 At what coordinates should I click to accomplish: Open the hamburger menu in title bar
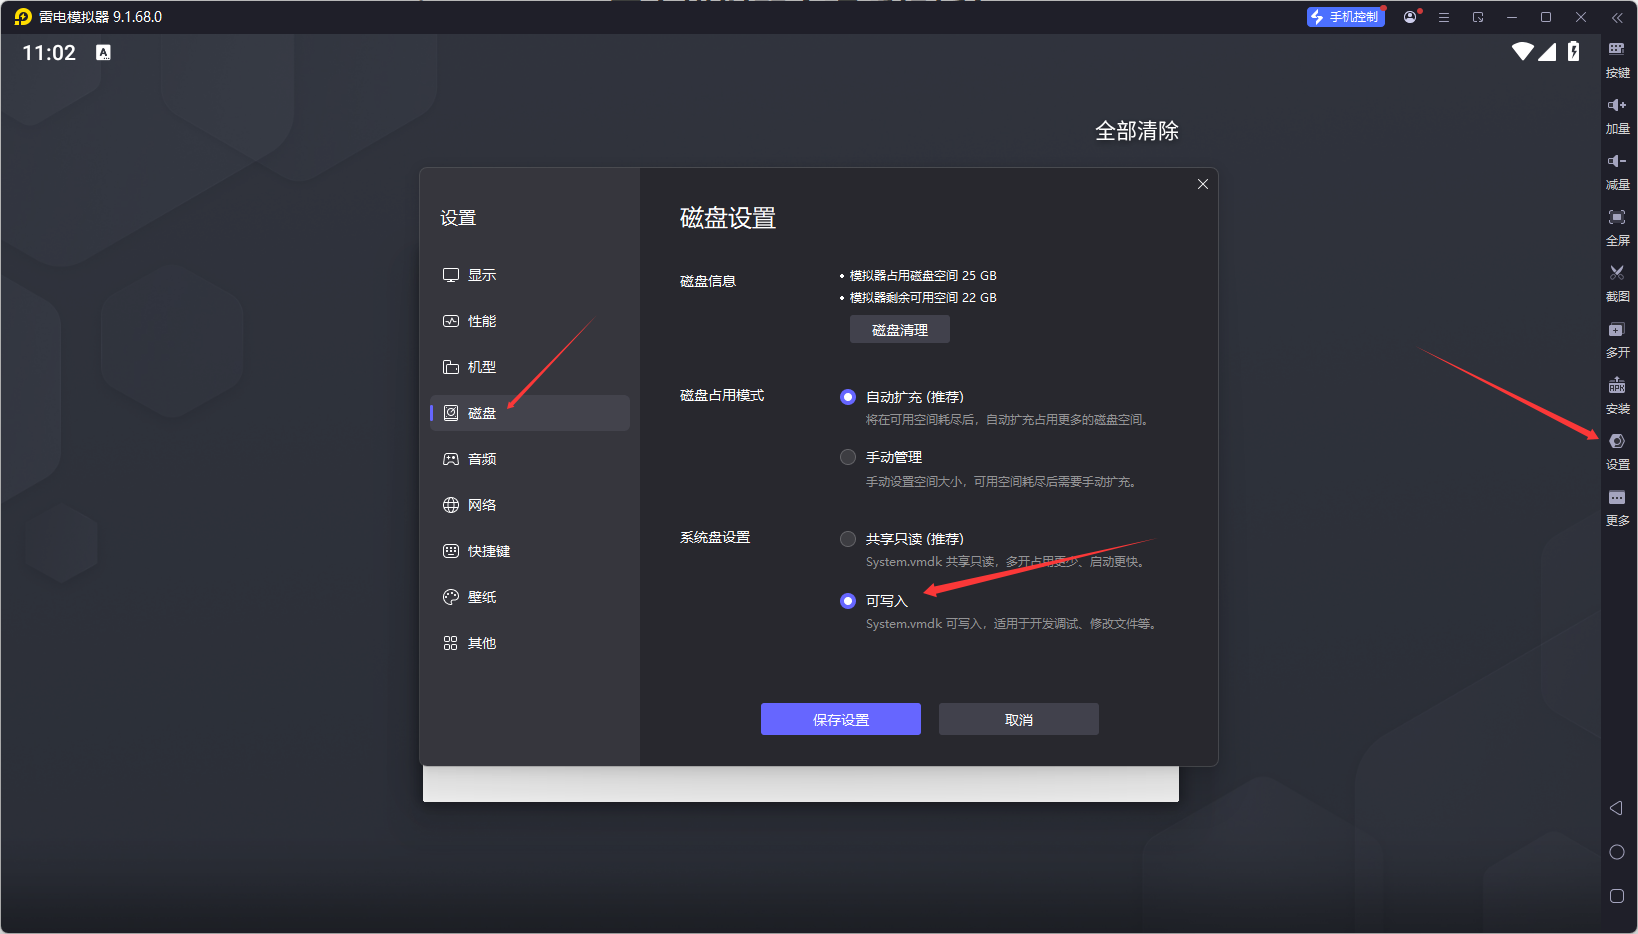(x=1444, y=17)
